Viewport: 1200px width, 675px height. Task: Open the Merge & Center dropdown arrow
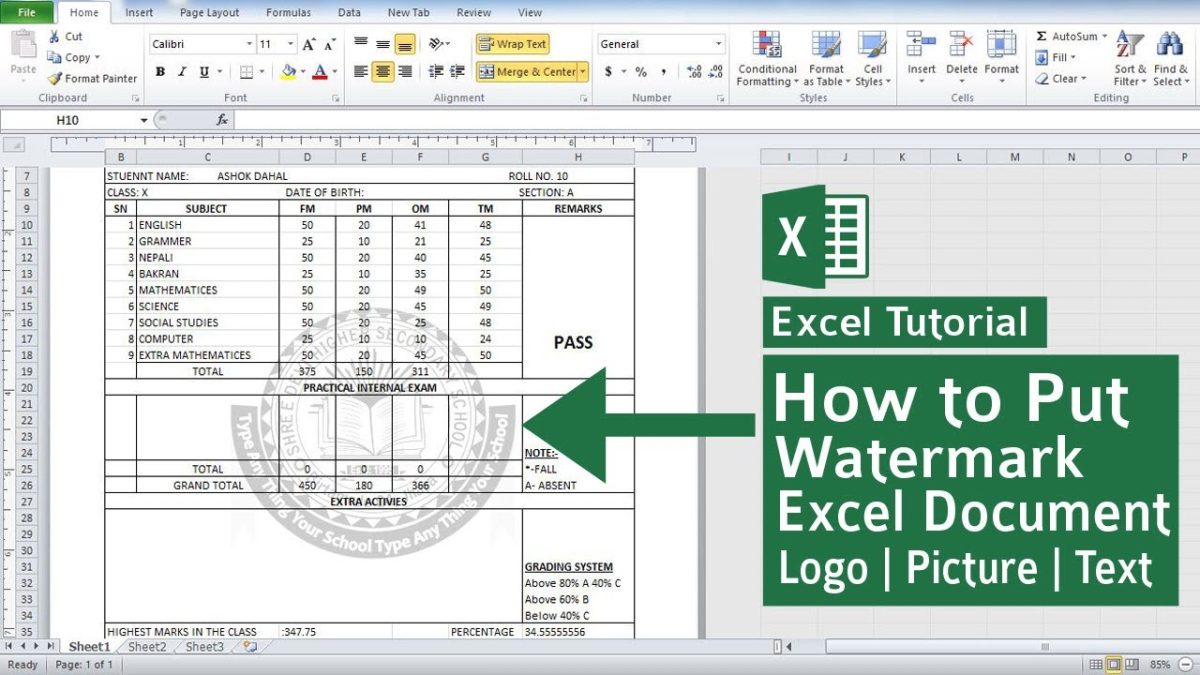(581, 71)
